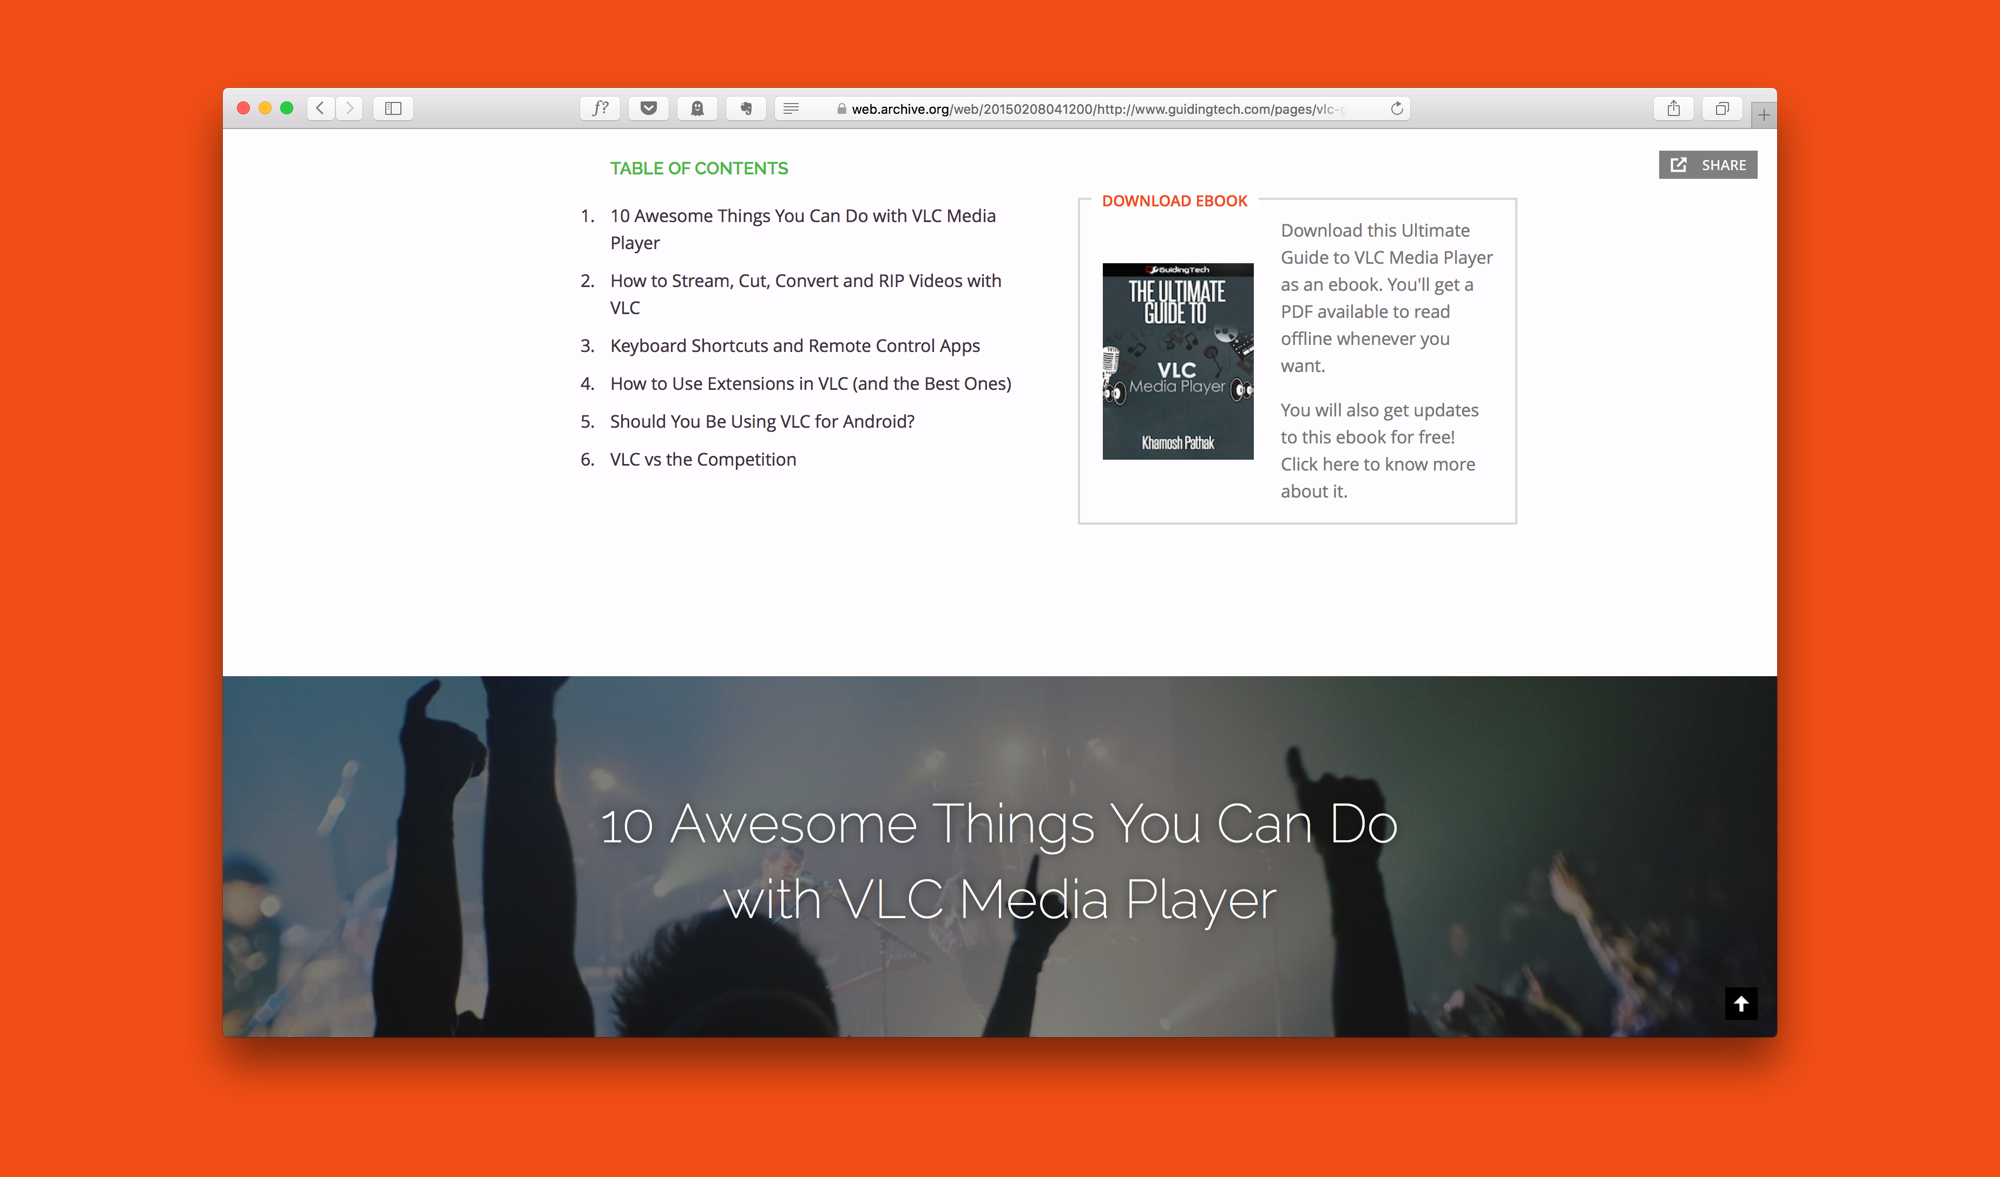Open "Should You Be Using VLC for Android?" link

click(x=762, y=421)
